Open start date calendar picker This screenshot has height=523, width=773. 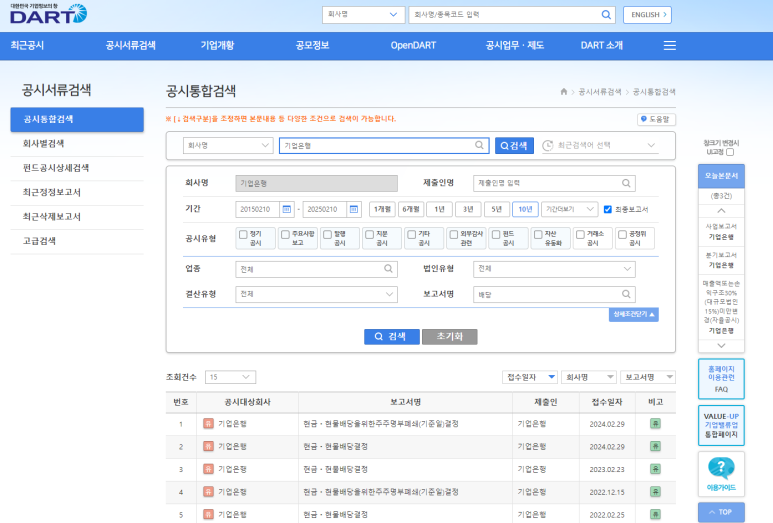tap(286, 209)
